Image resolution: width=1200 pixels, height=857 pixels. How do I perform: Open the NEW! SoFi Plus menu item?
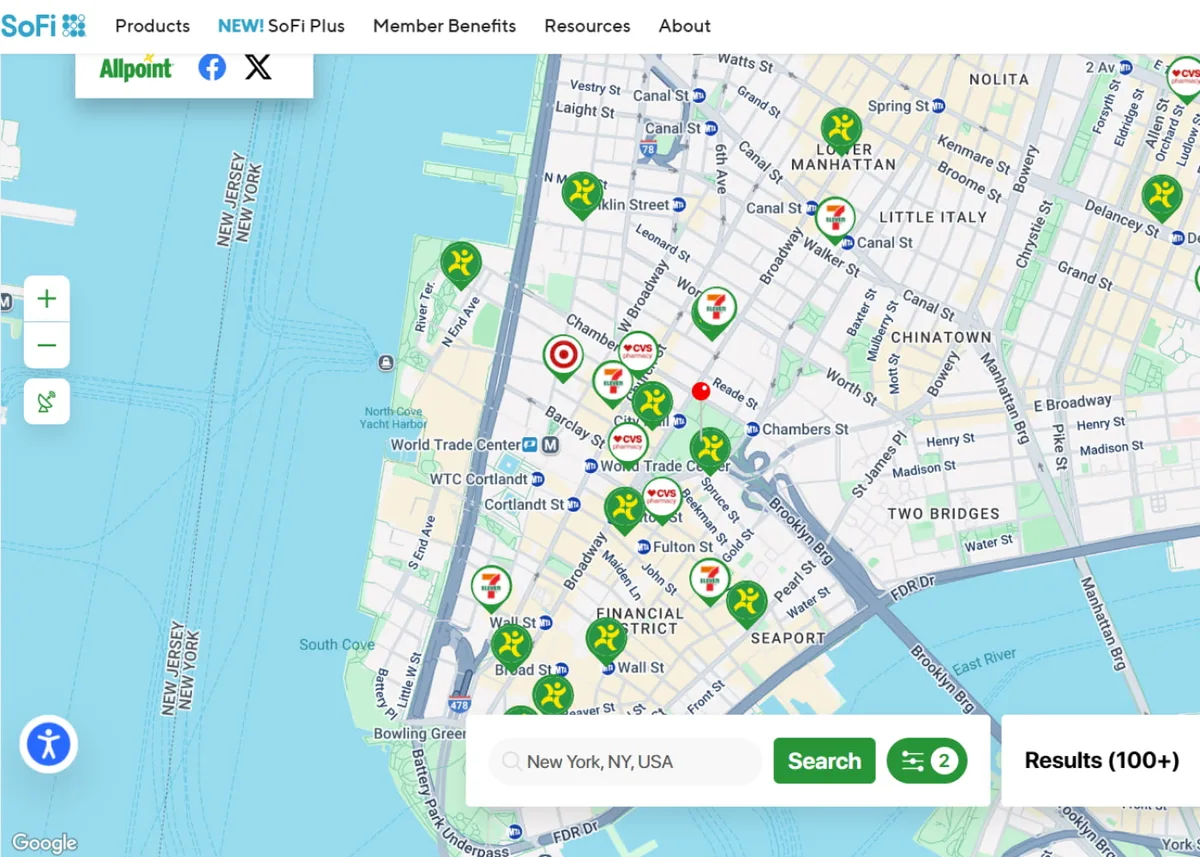pos(281,26)
